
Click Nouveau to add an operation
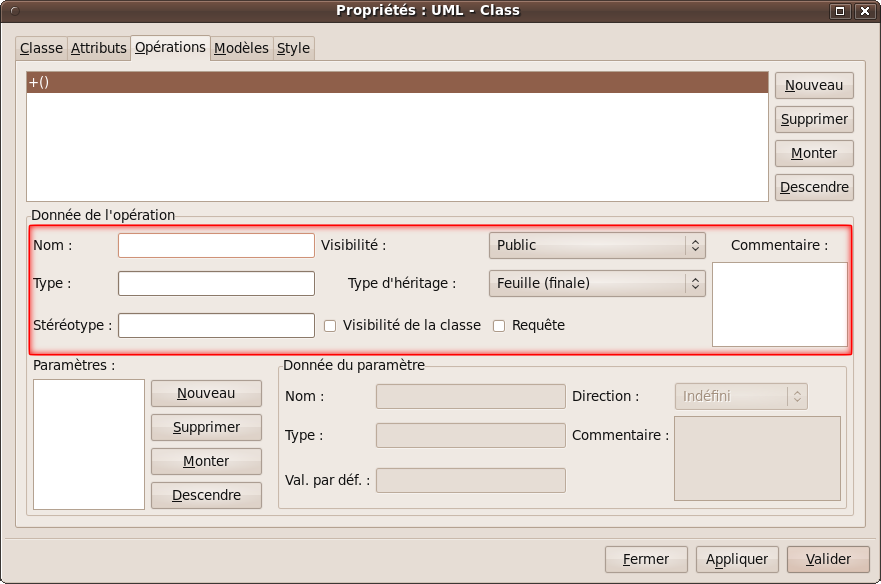[814, 85]
